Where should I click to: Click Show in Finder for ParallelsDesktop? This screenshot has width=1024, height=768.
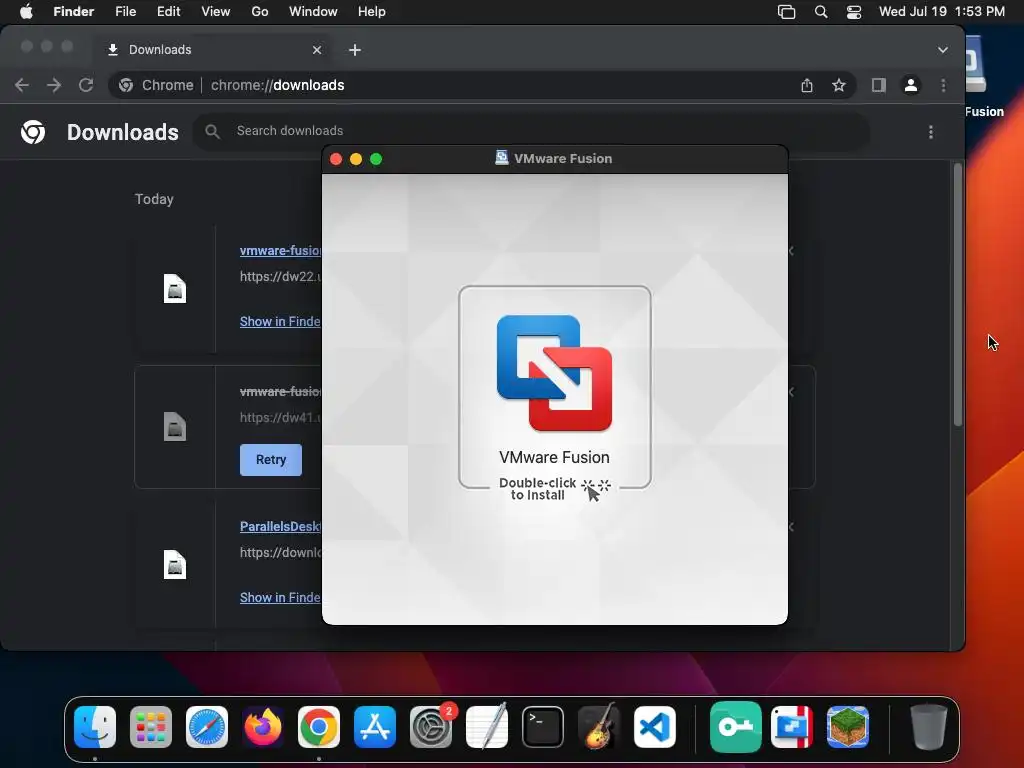point(280,598)
